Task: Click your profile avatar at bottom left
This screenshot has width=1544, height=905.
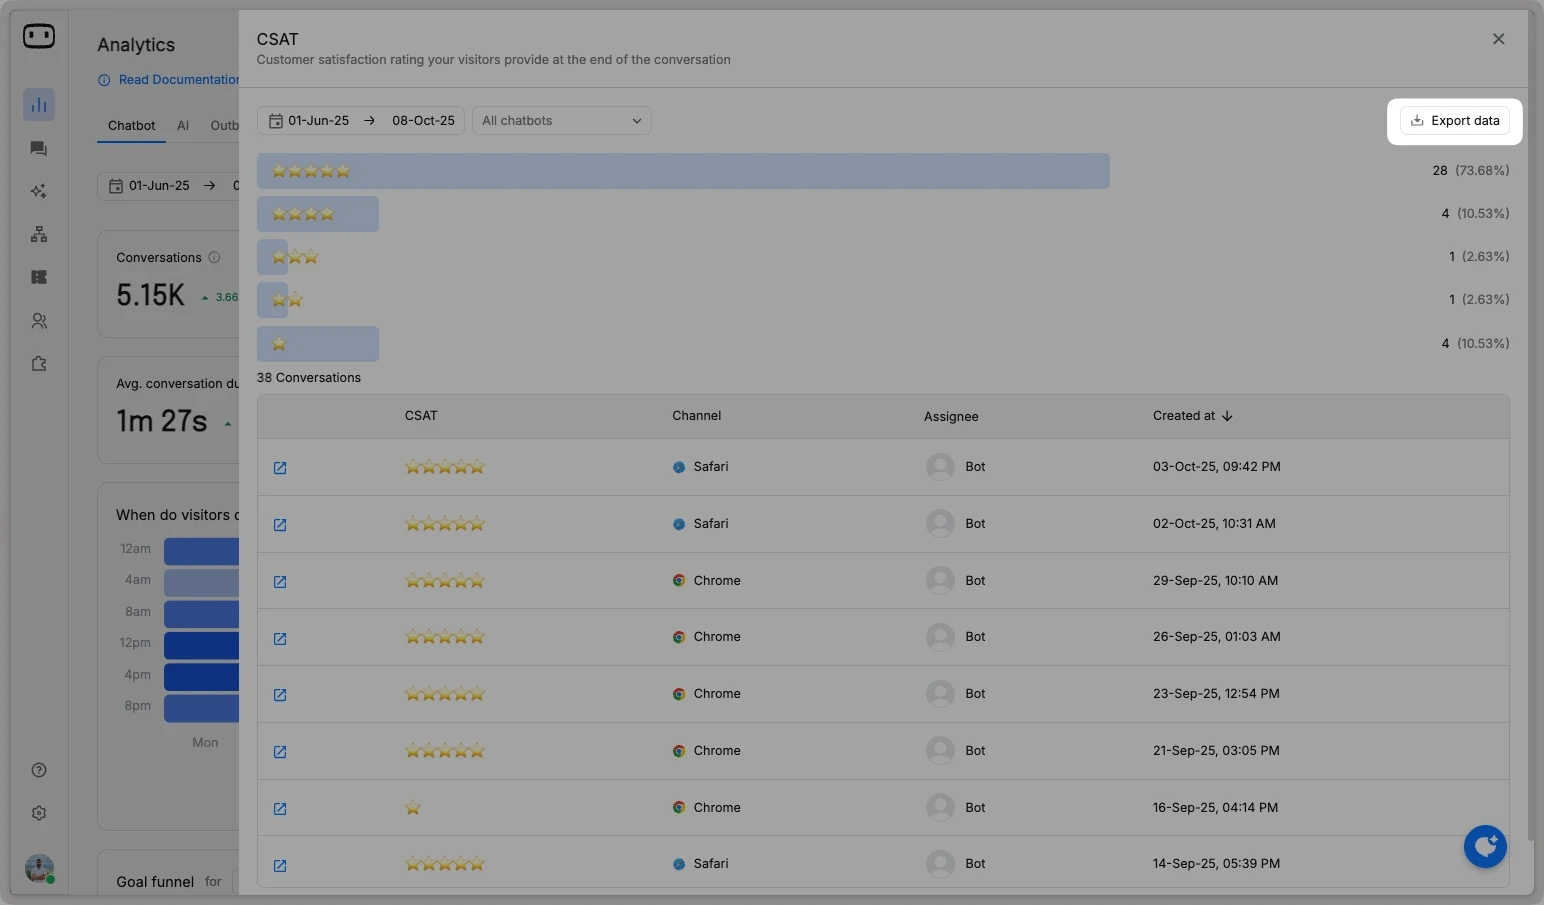Action: 39,868
